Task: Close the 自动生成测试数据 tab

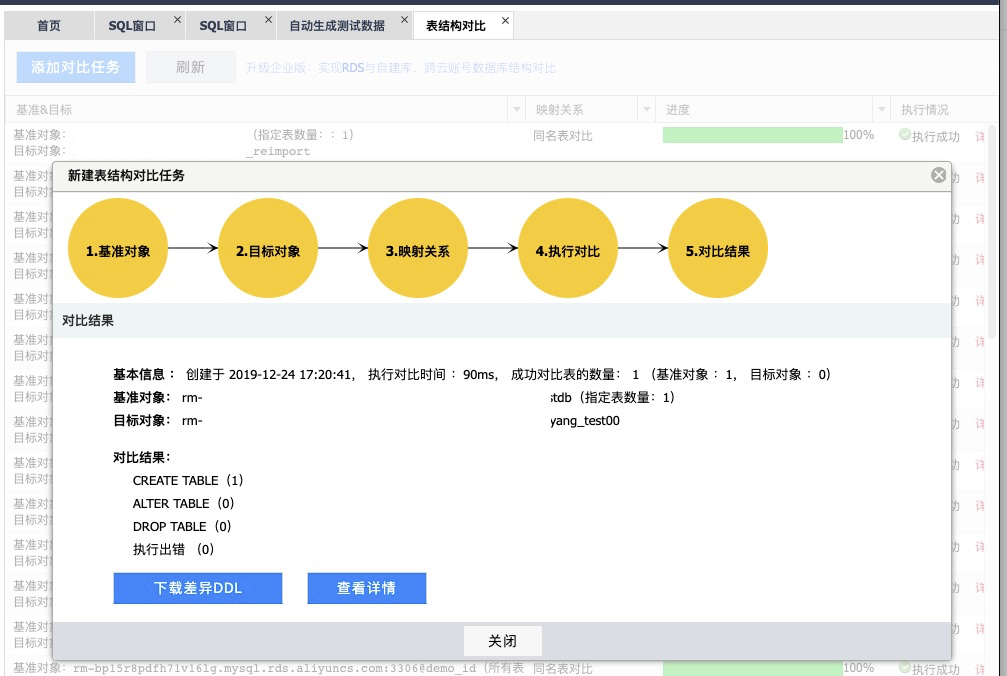Action: coord(404,20)
